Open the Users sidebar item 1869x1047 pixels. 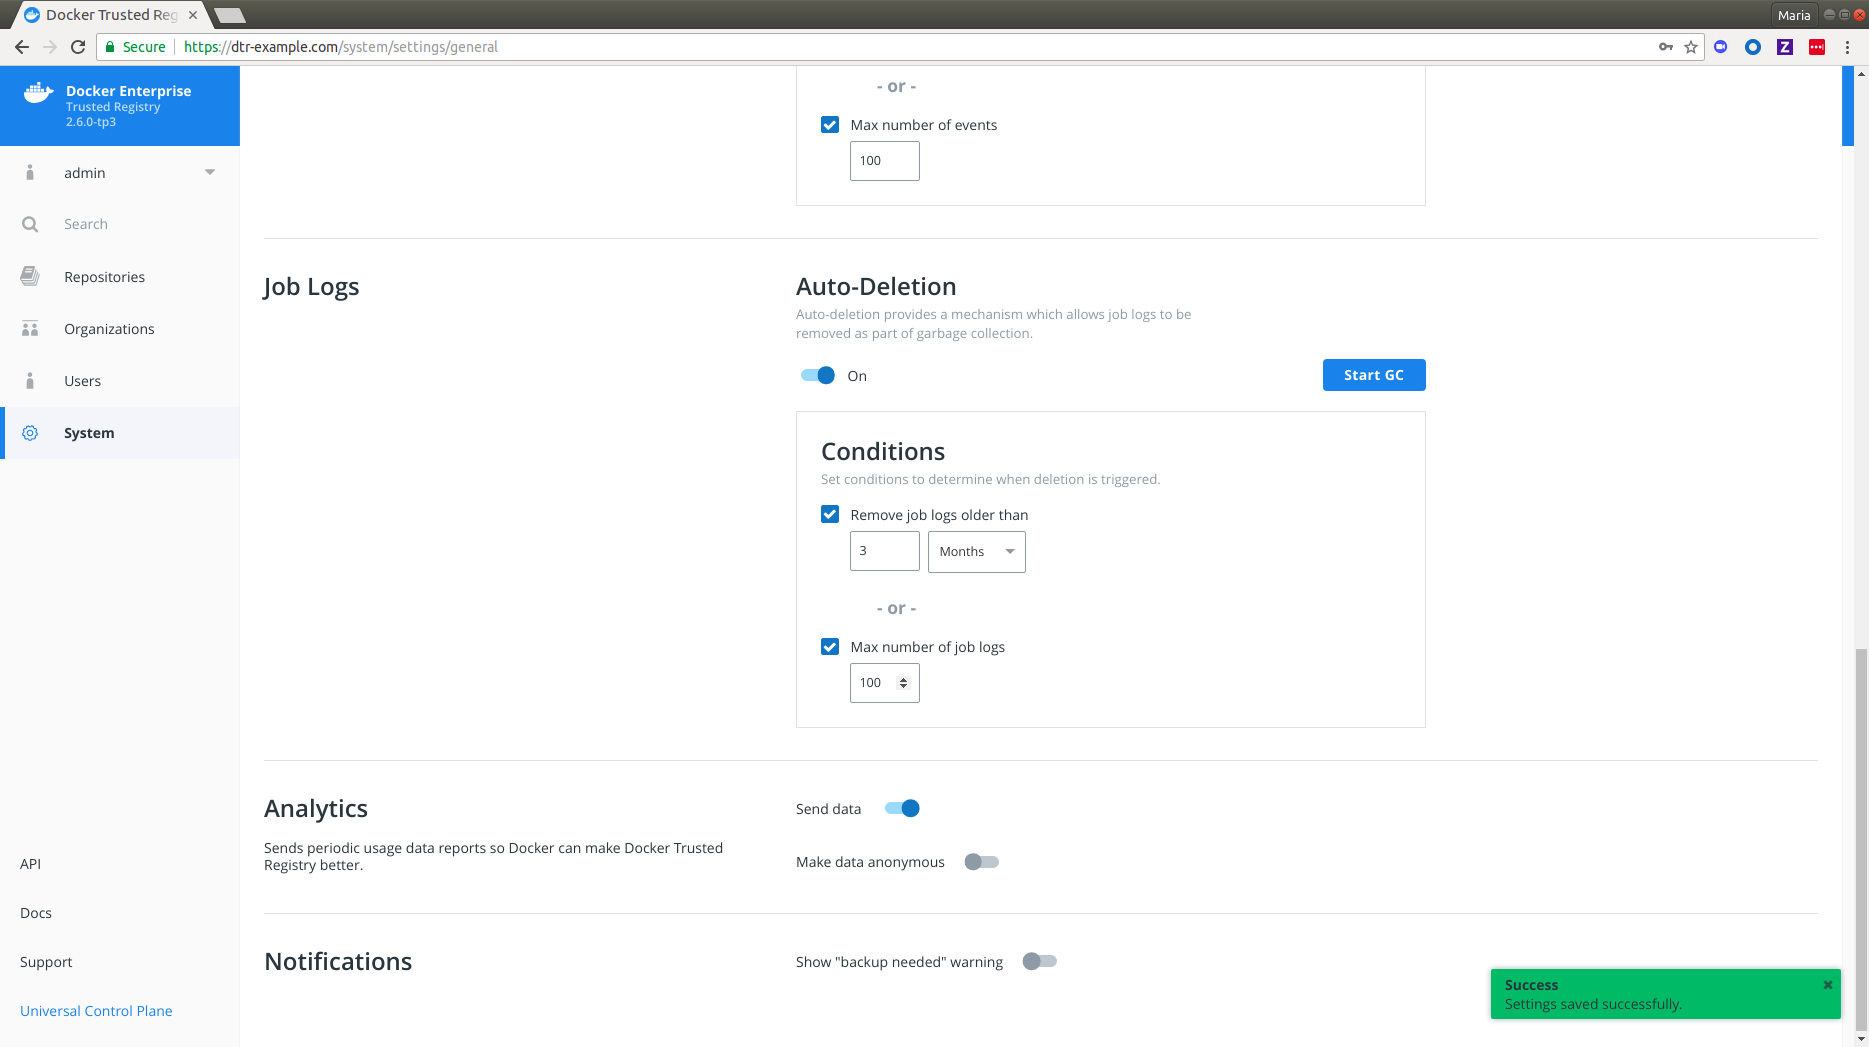tap(82, 381)
